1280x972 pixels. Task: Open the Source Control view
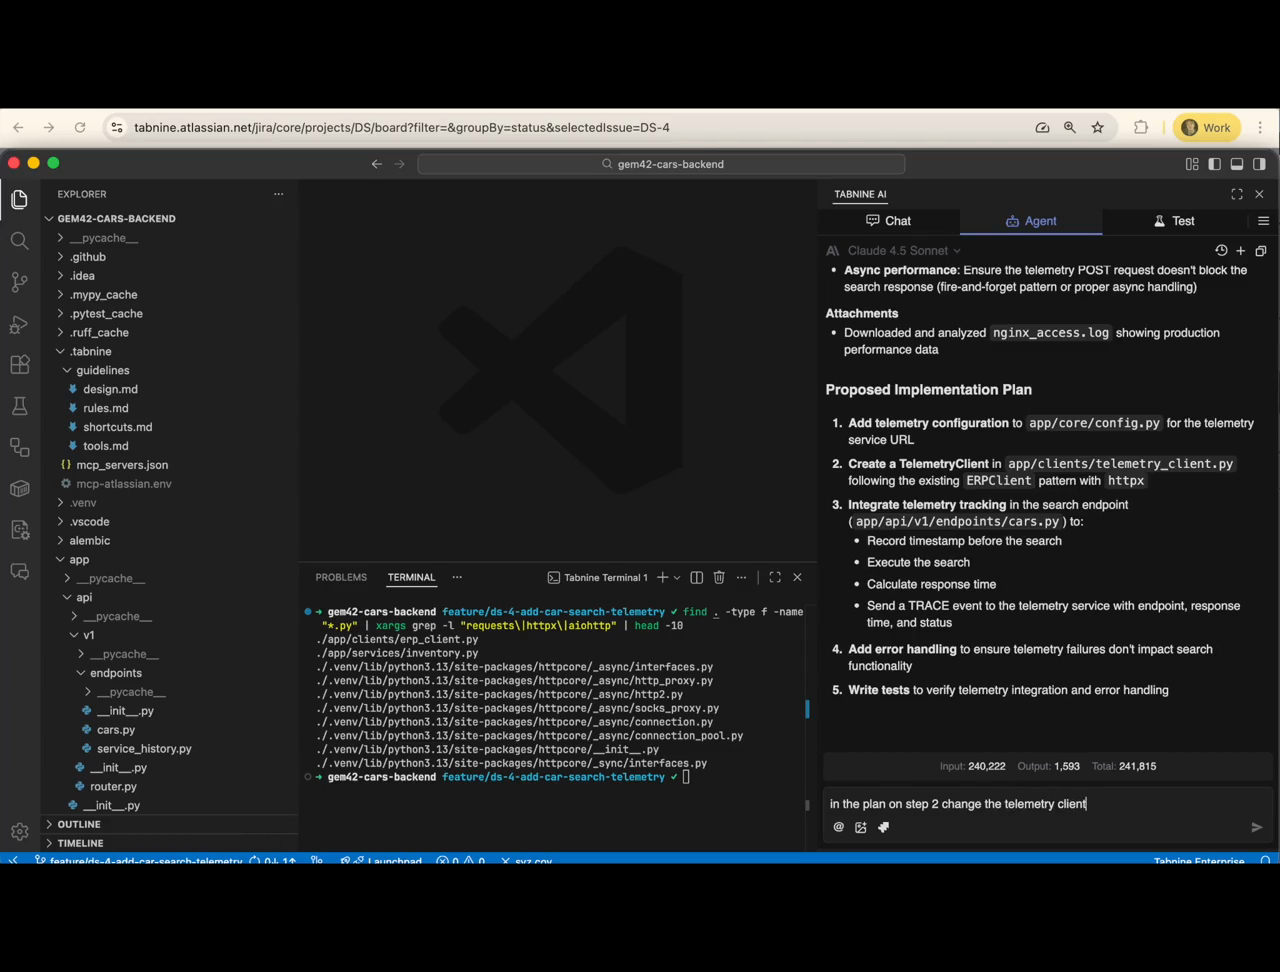(x=19, y=282)
